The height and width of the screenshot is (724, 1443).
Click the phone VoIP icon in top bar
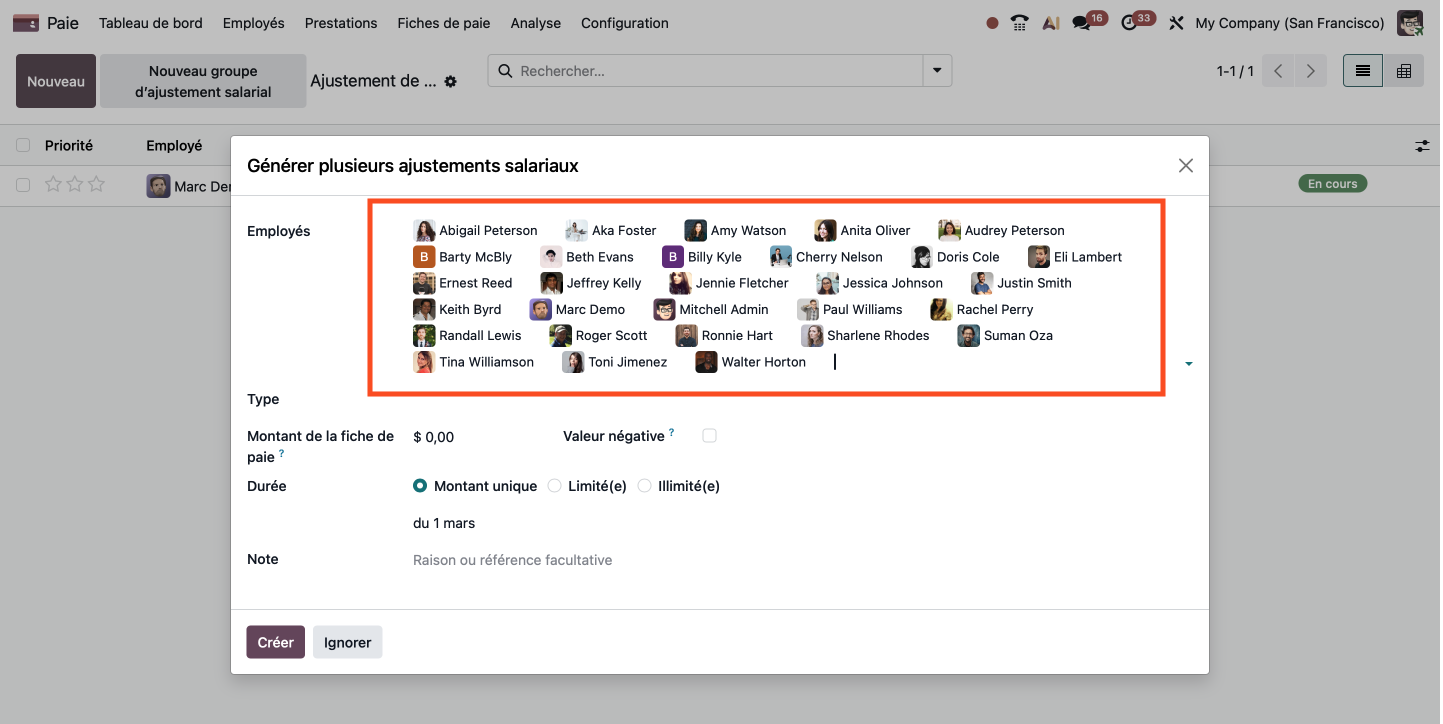1020,23
